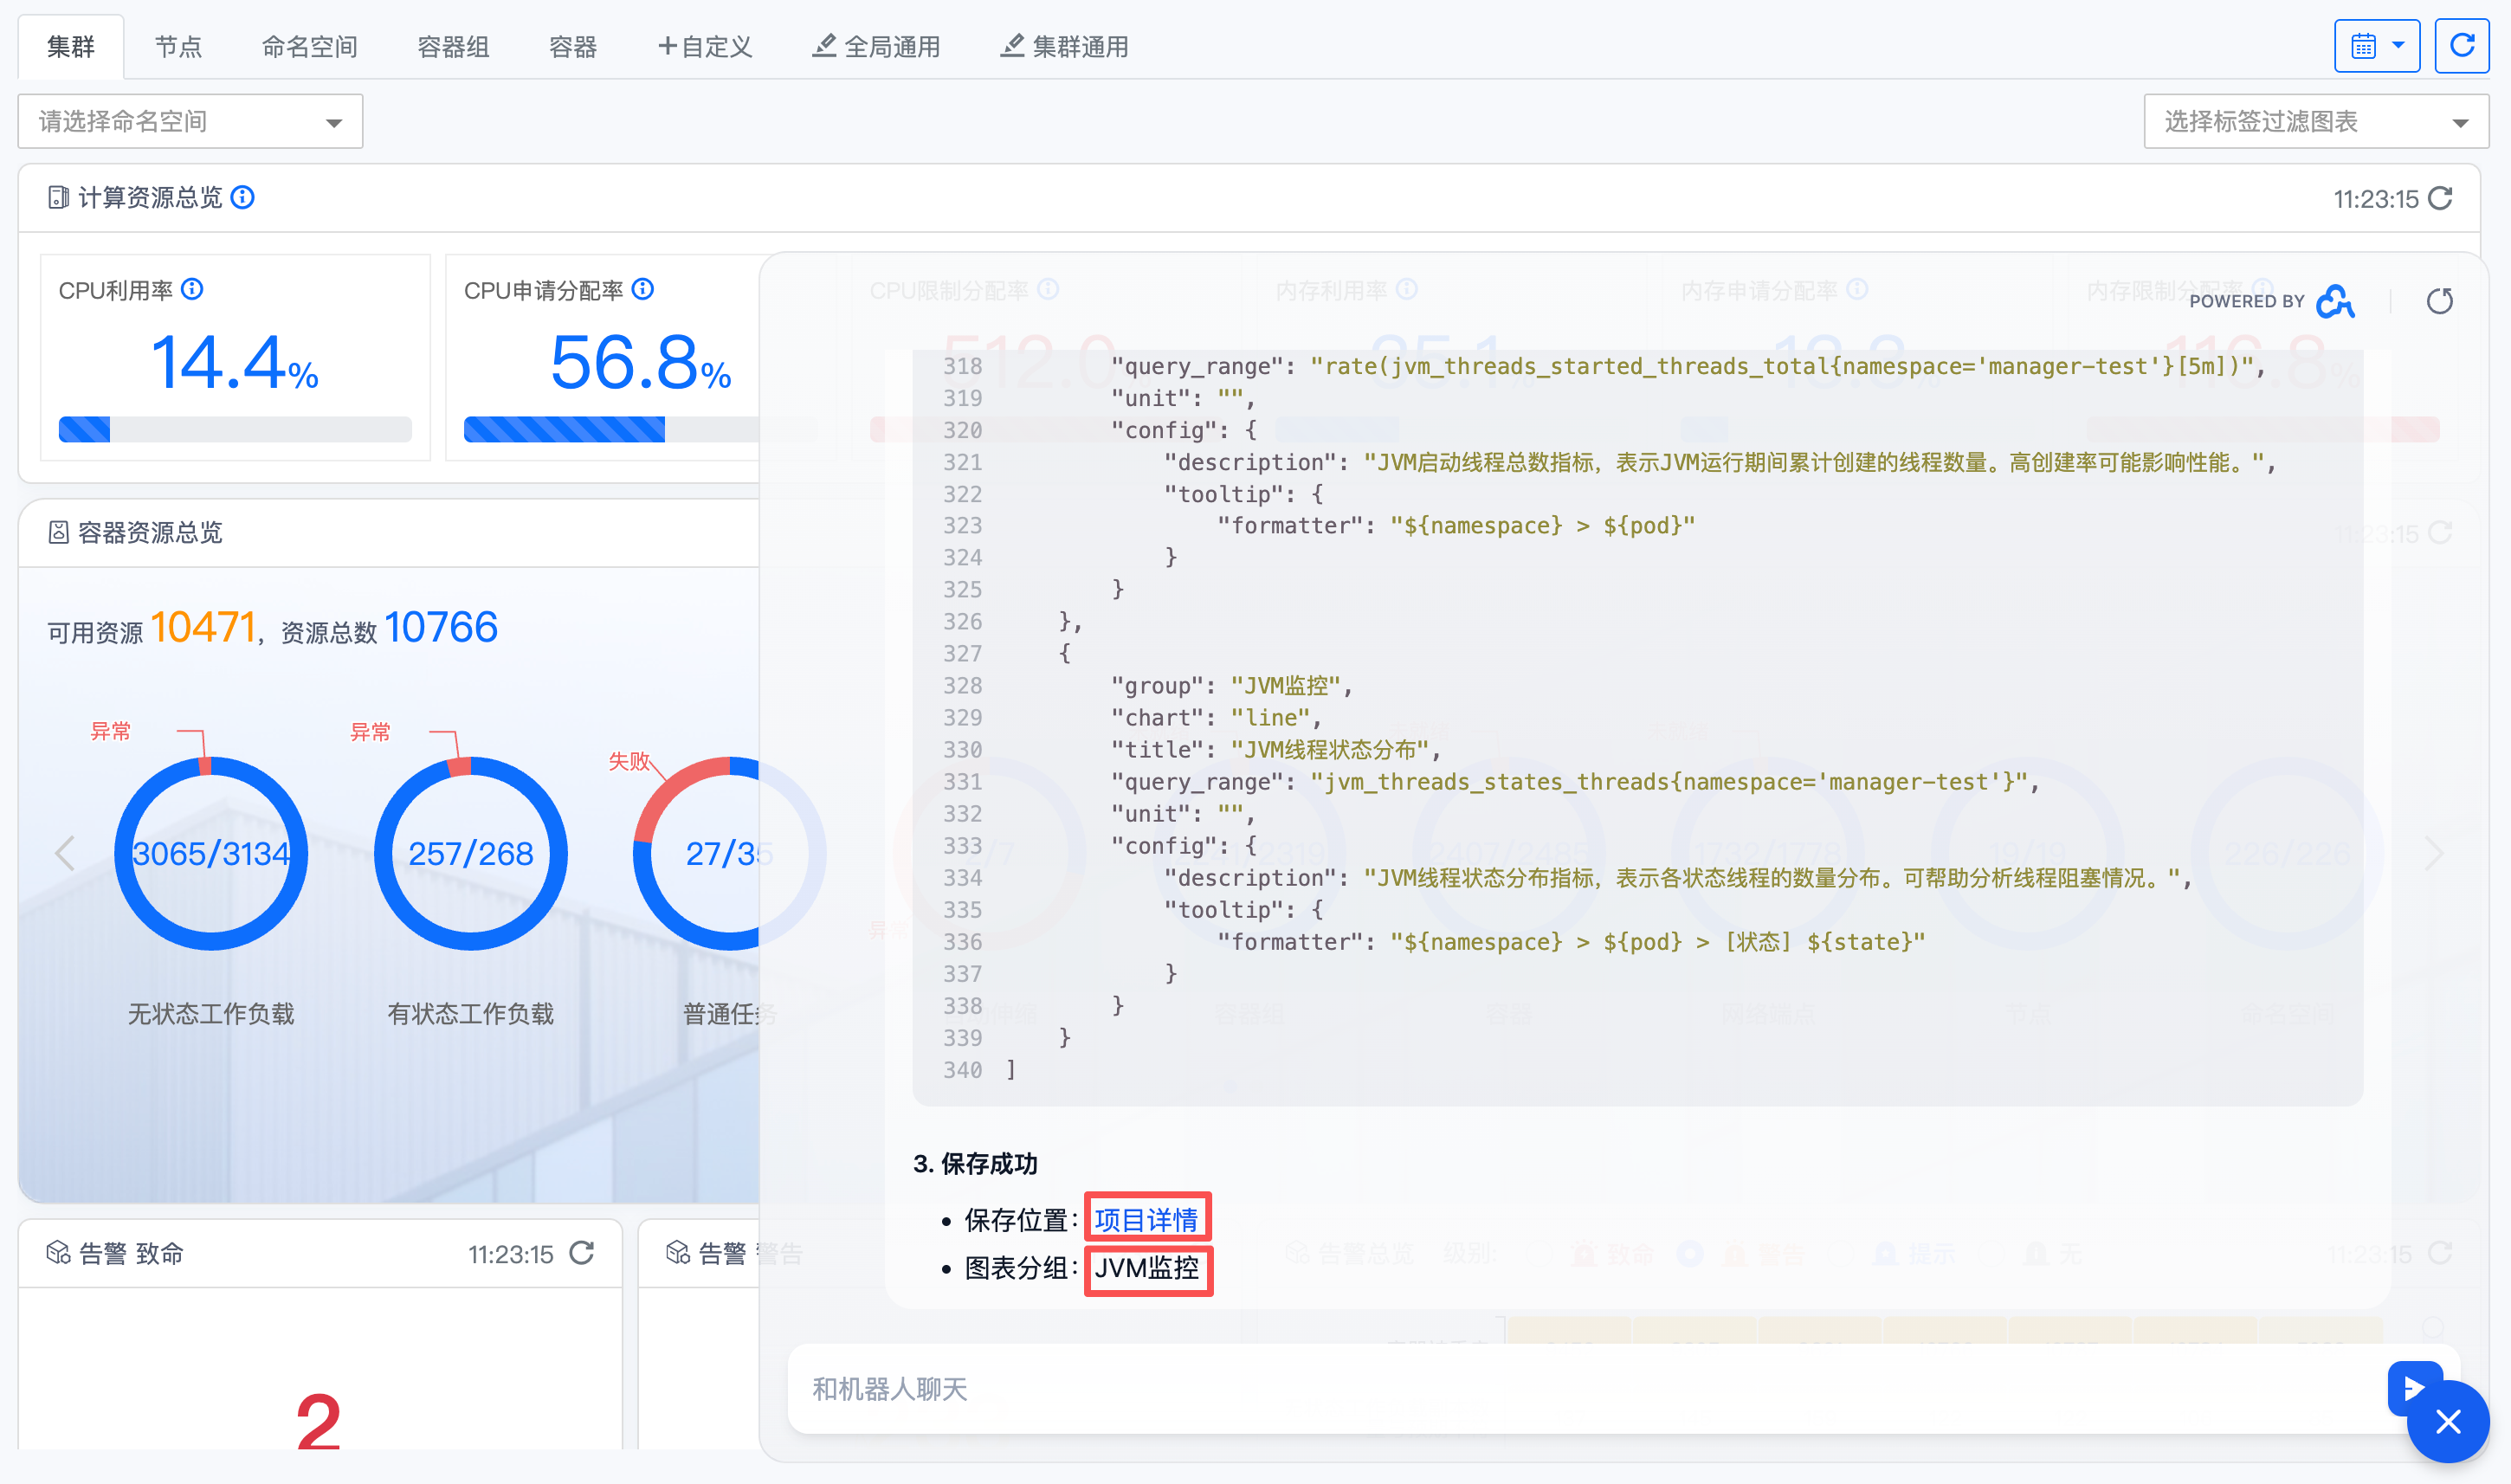This screenshot has width=2511, height=1484.
Task: Click info icon next to CPU申请分配率
Action: pyautogui.click(x=644, y=290)
